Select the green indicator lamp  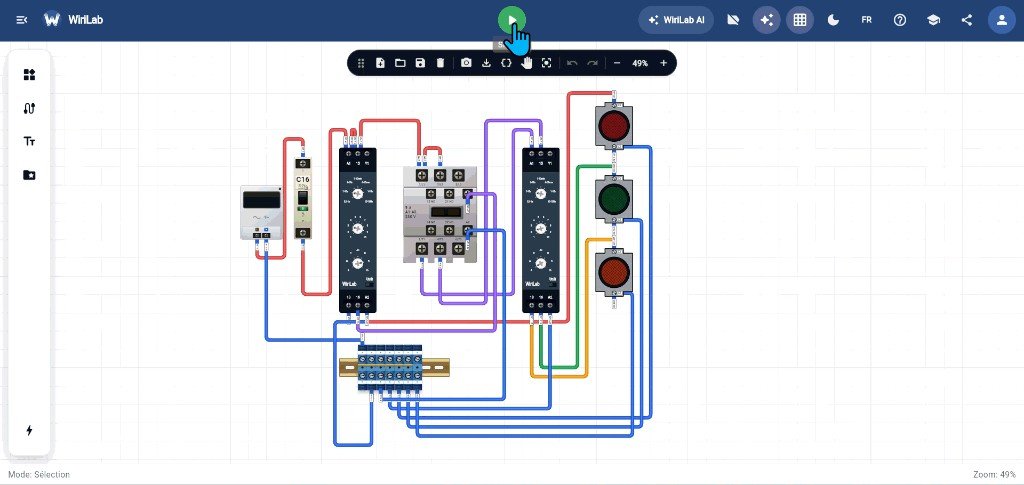coord(614,198)
